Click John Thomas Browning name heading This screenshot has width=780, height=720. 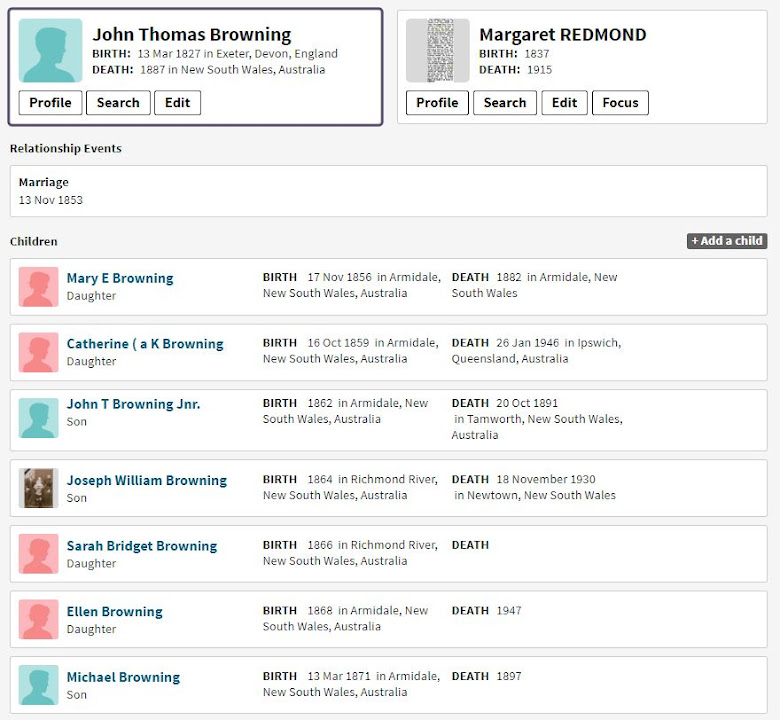coord(192,35)
